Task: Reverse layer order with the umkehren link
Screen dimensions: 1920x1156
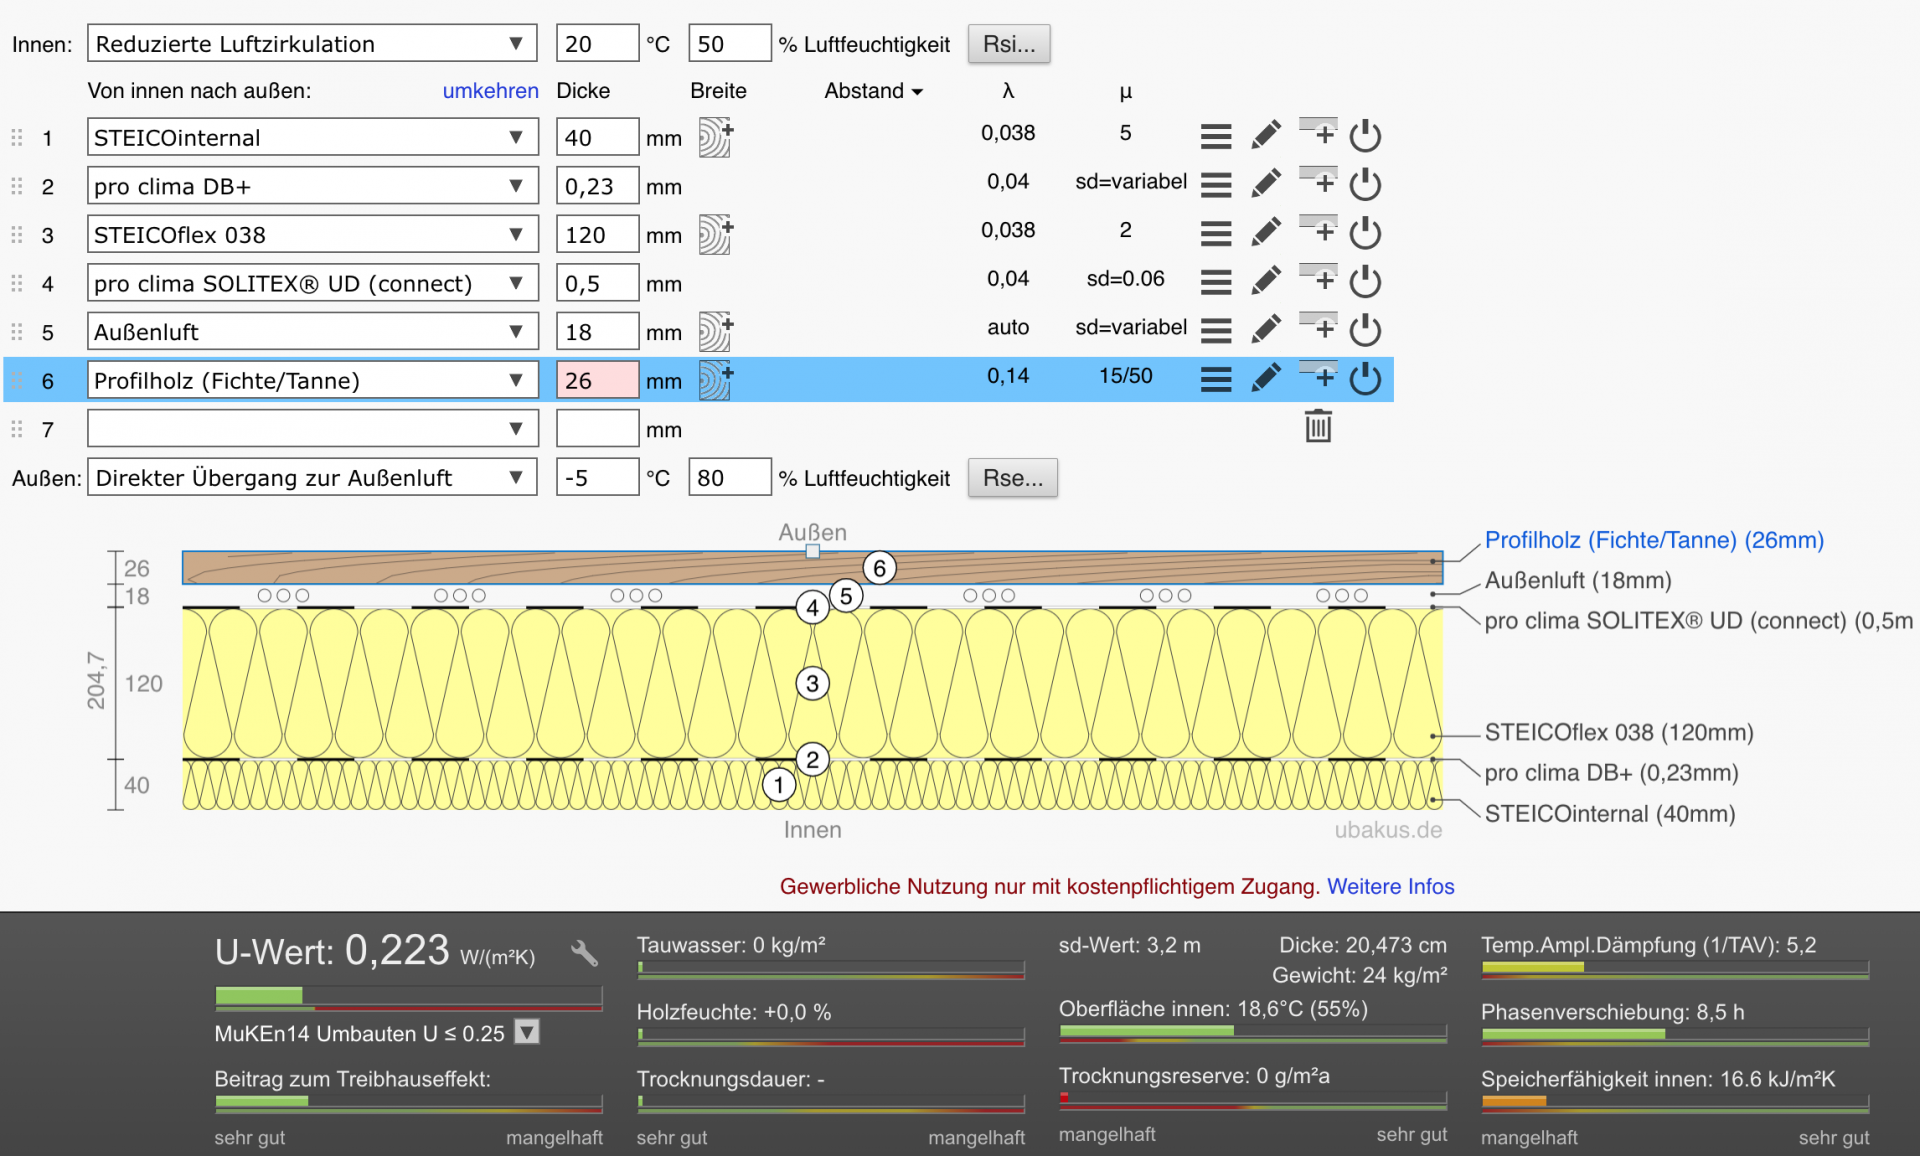Action: click(x=490, y=91)
